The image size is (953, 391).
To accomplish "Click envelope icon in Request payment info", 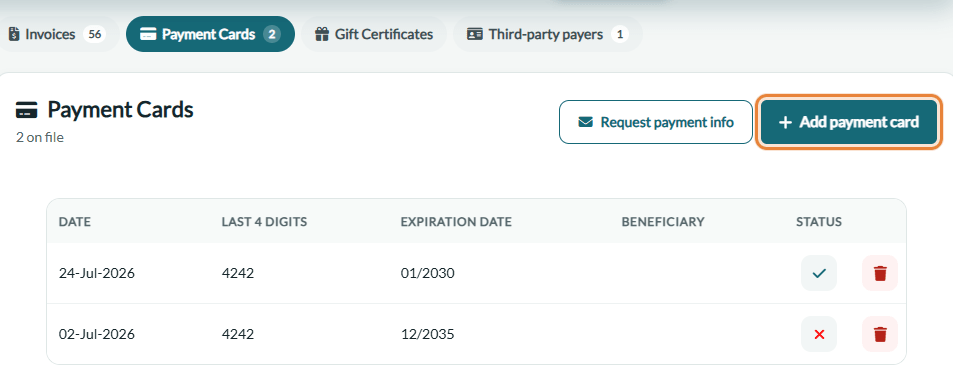I will (585, 122).
